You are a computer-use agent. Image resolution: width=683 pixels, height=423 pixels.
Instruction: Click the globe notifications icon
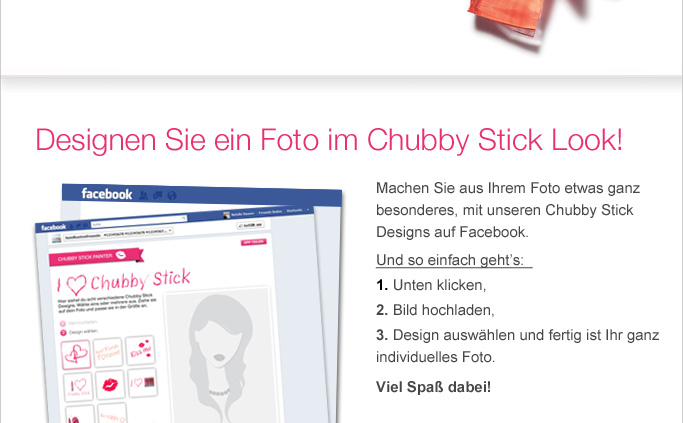pyautogui.click(x=172, y=196)
